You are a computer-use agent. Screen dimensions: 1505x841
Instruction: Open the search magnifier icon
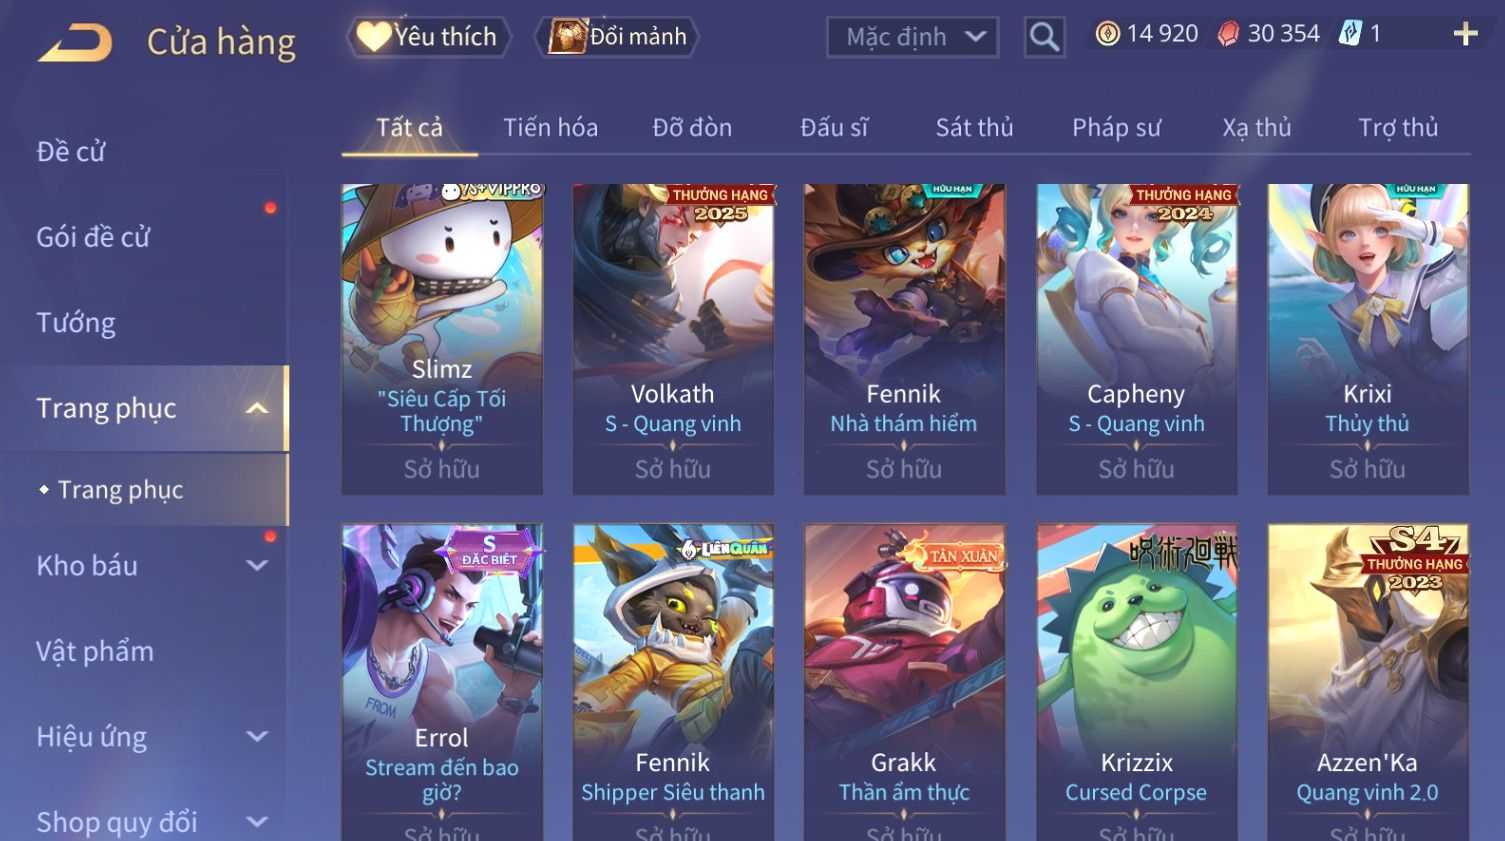[x=1044, y=38]
